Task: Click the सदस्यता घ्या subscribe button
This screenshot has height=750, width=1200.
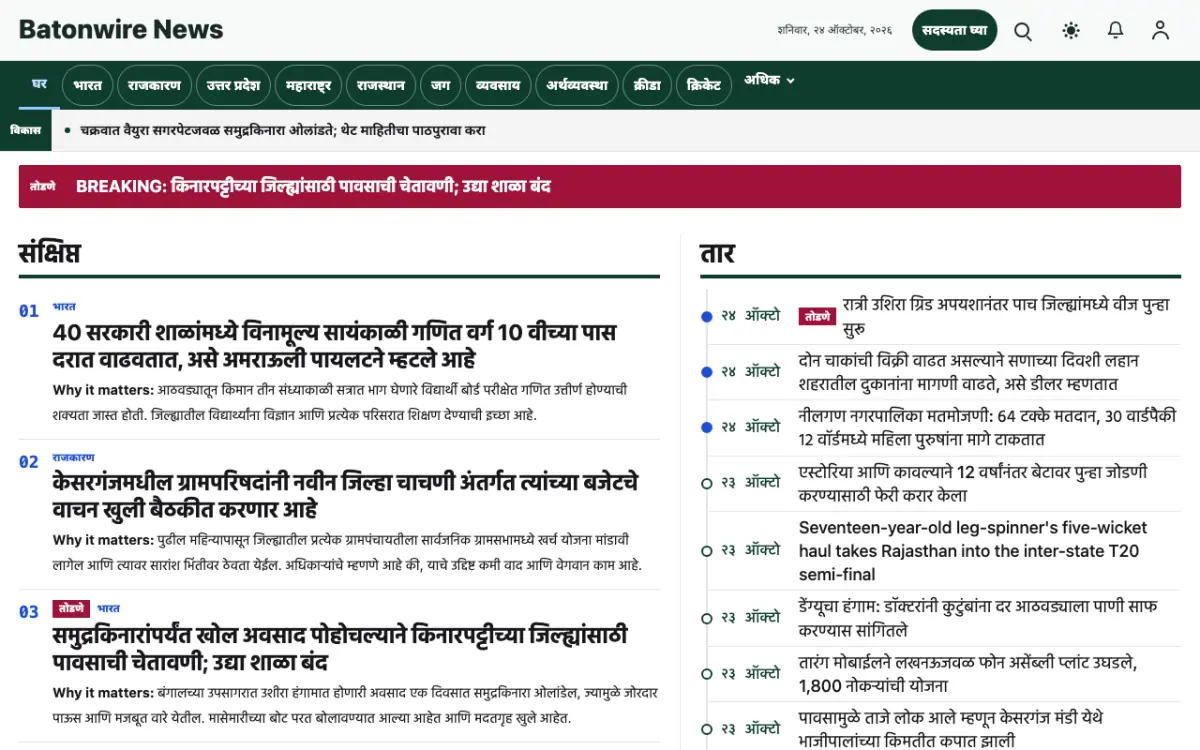Action: click(955, 30)
